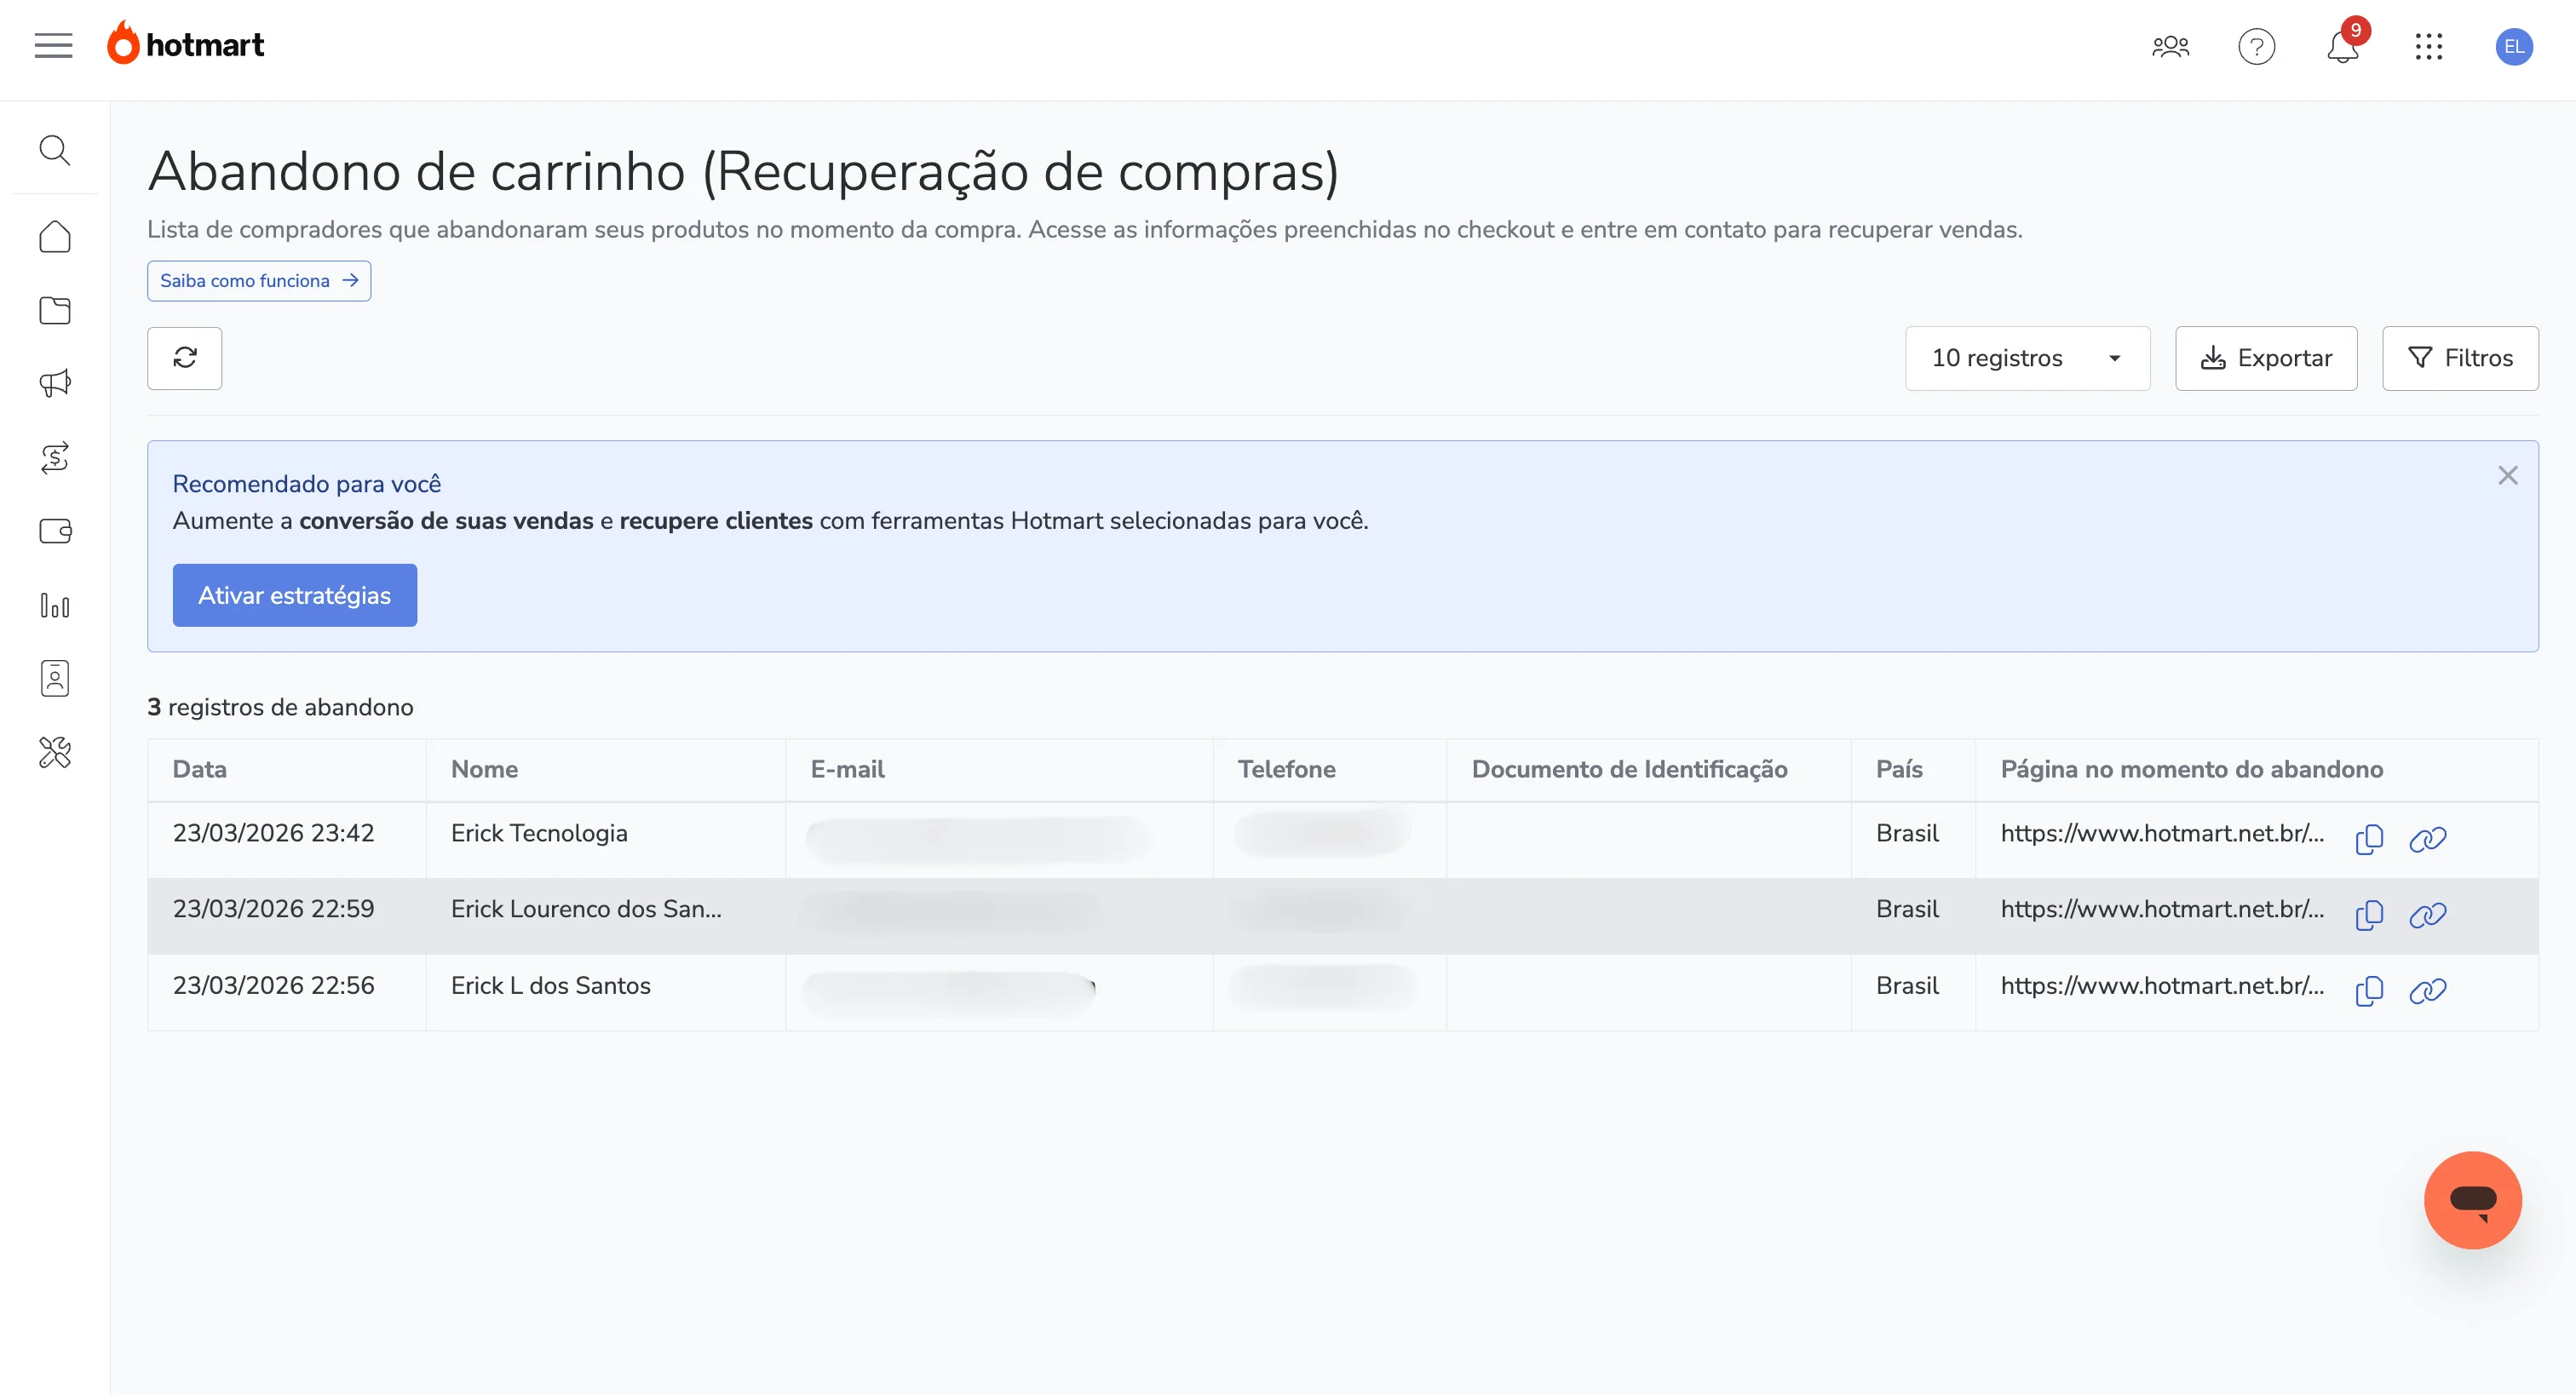The width and height of the screenshot is (2576, 1395).
Task: Select the contact badge sidebar icon
Action: (55, 679)
